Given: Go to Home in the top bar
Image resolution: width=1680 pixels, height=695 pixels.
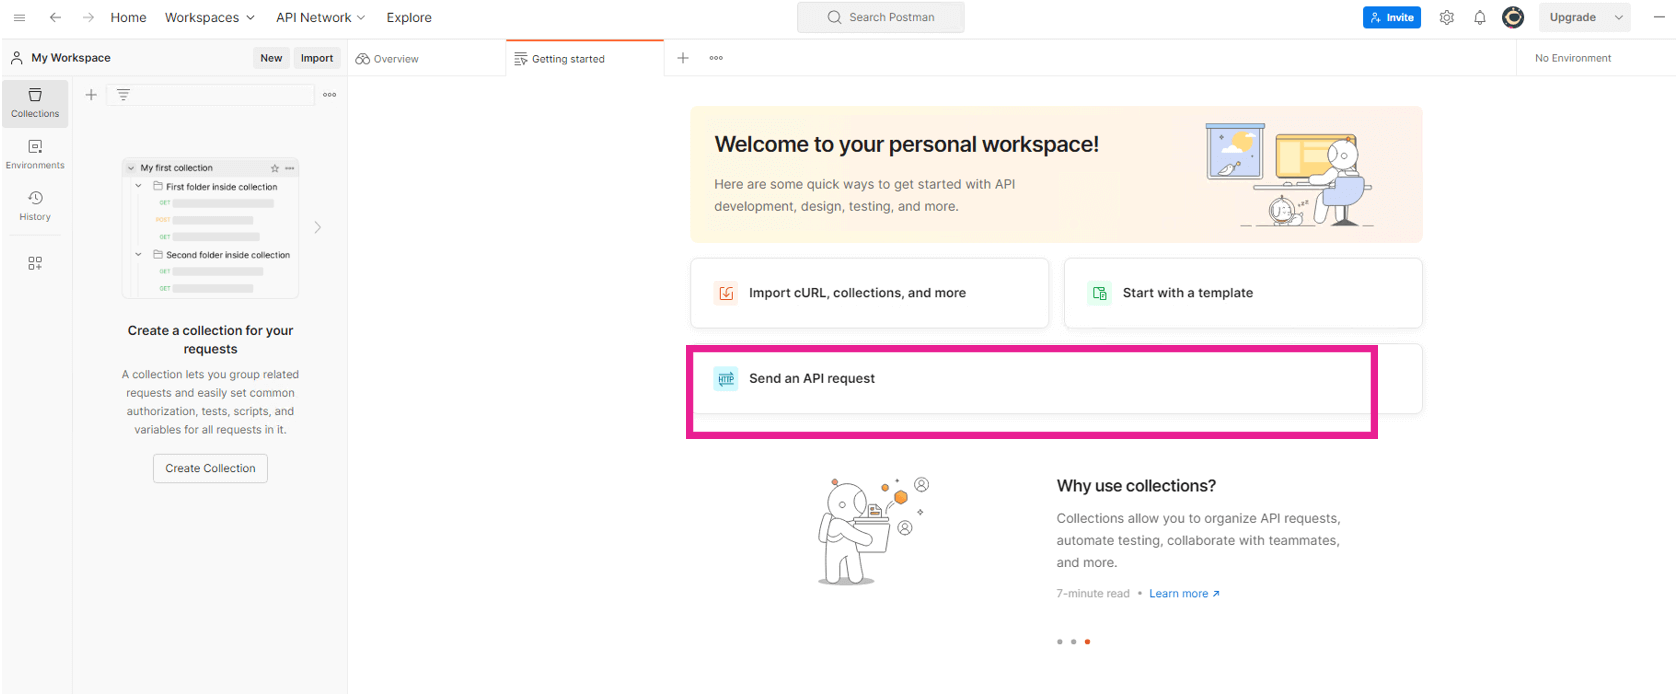Looking at the screenshot, I should point(128,18).
